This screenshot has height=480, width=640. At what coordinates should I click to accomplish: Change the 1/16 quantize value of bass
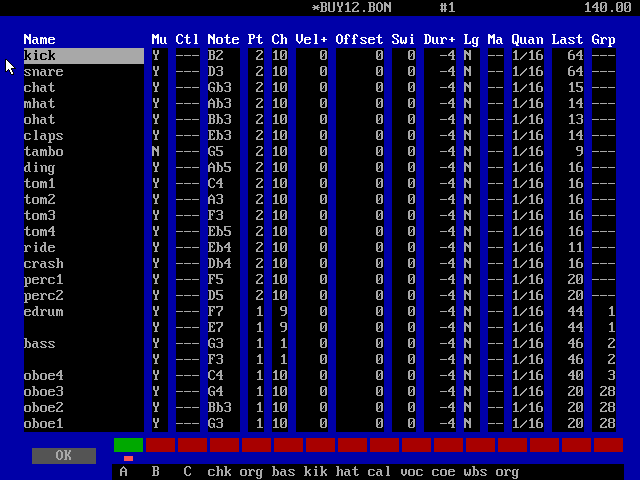point(528,343)
